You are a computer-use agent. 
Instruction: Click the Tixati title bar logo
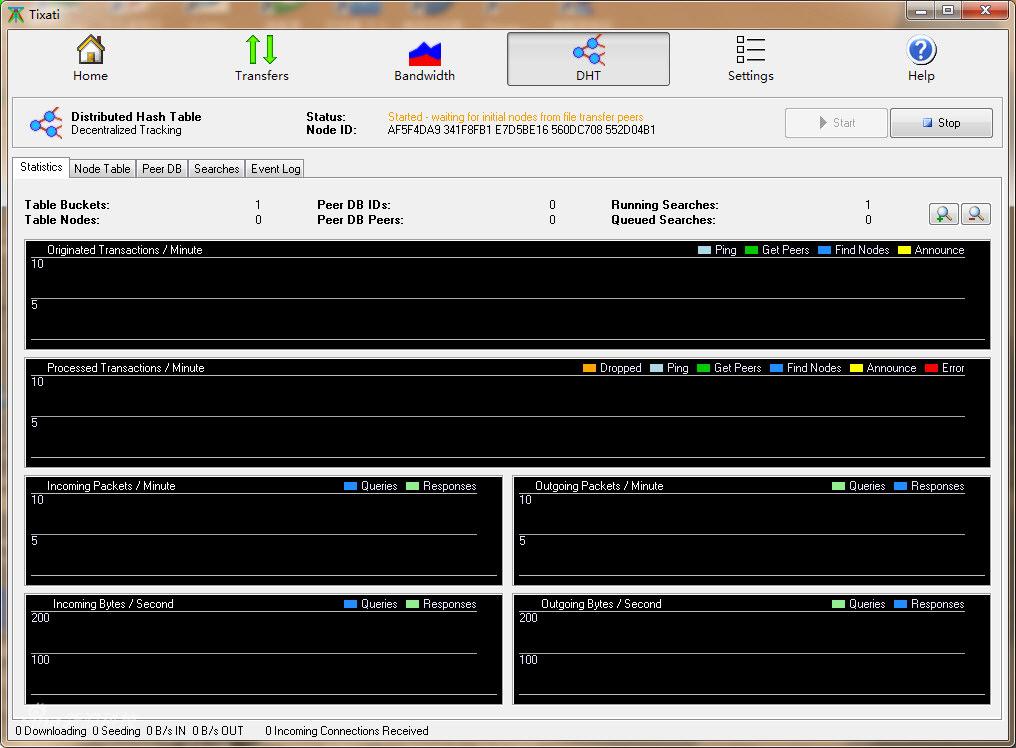[15, 14]
